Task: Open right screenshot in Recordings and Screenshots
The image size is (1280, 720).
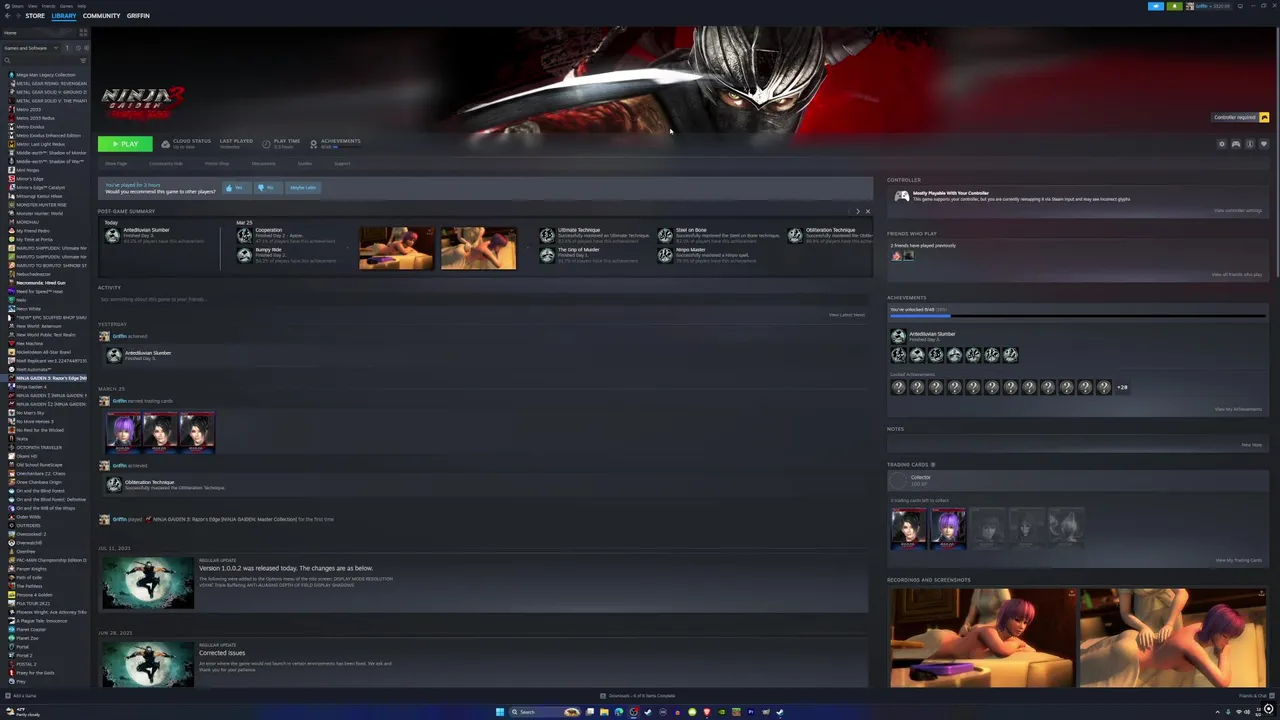Action: 1173,638
